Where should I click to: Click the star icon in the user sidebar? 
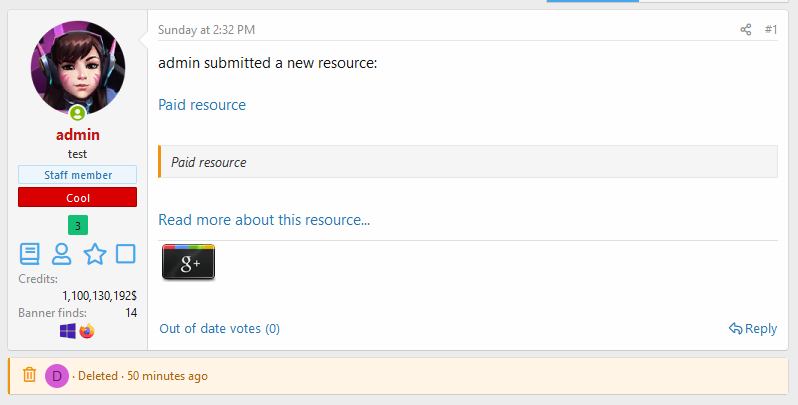click(94, 254)
